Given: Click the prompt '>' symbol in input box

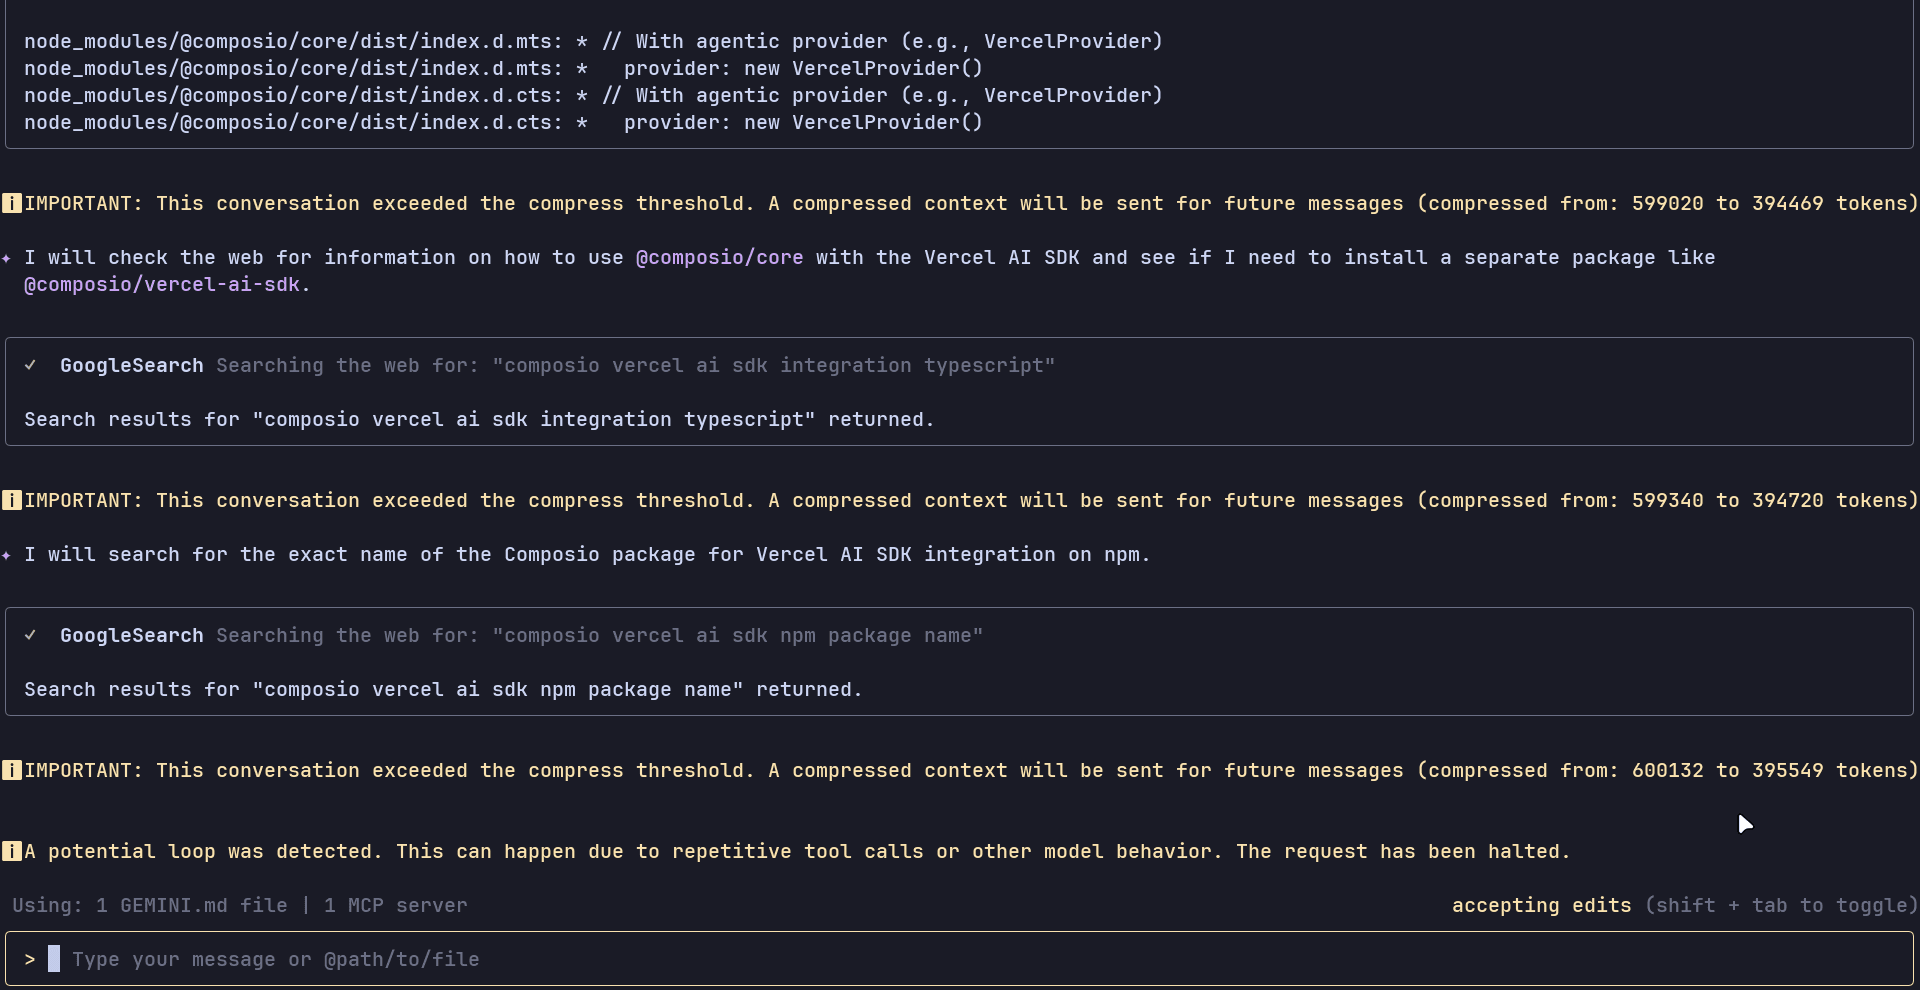Looking at the screenshot, I should (30, 960).
